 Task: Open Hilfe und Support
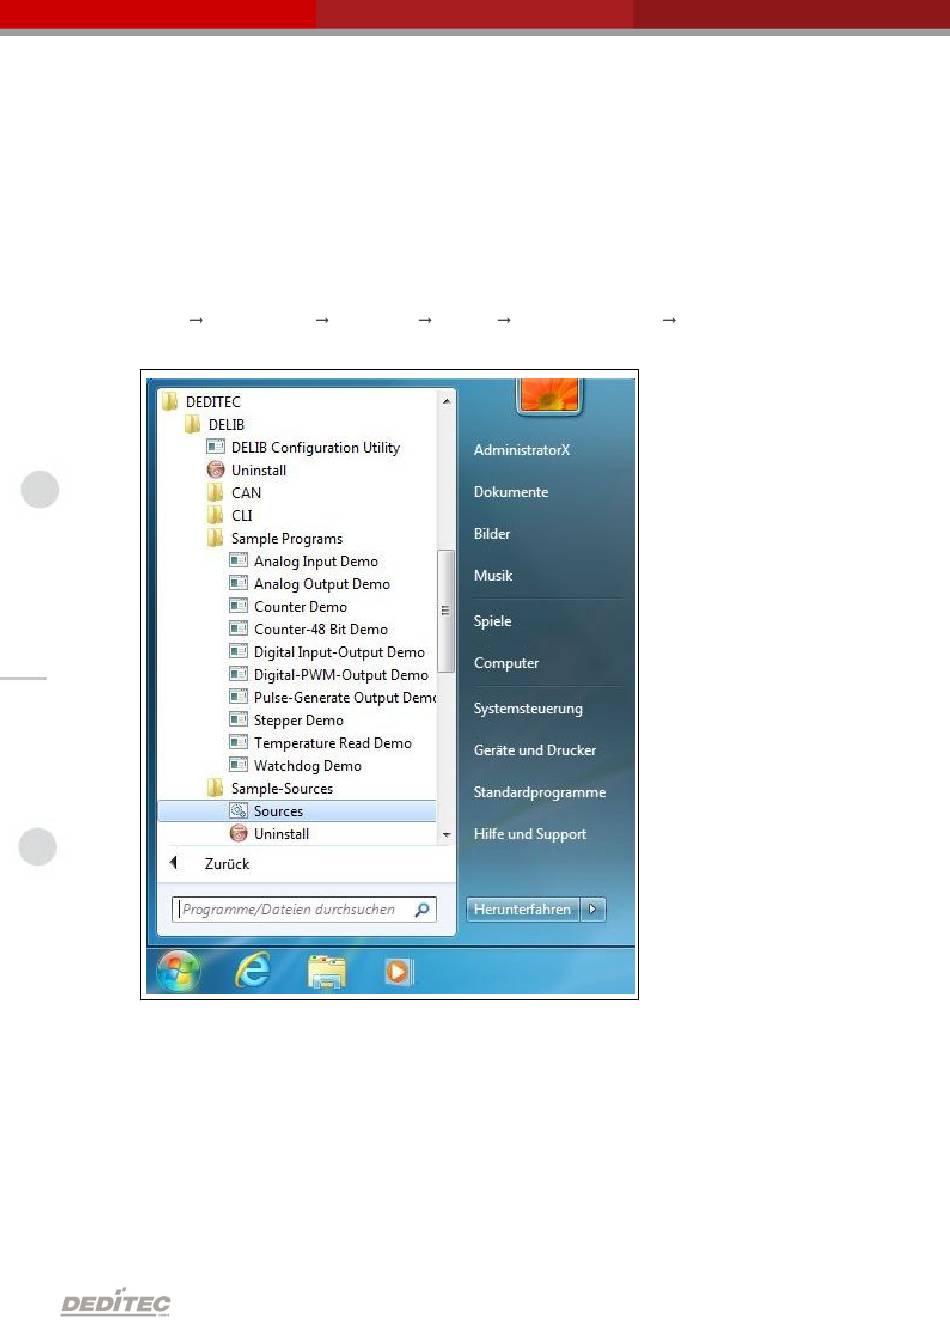click(x=530, y=834)
